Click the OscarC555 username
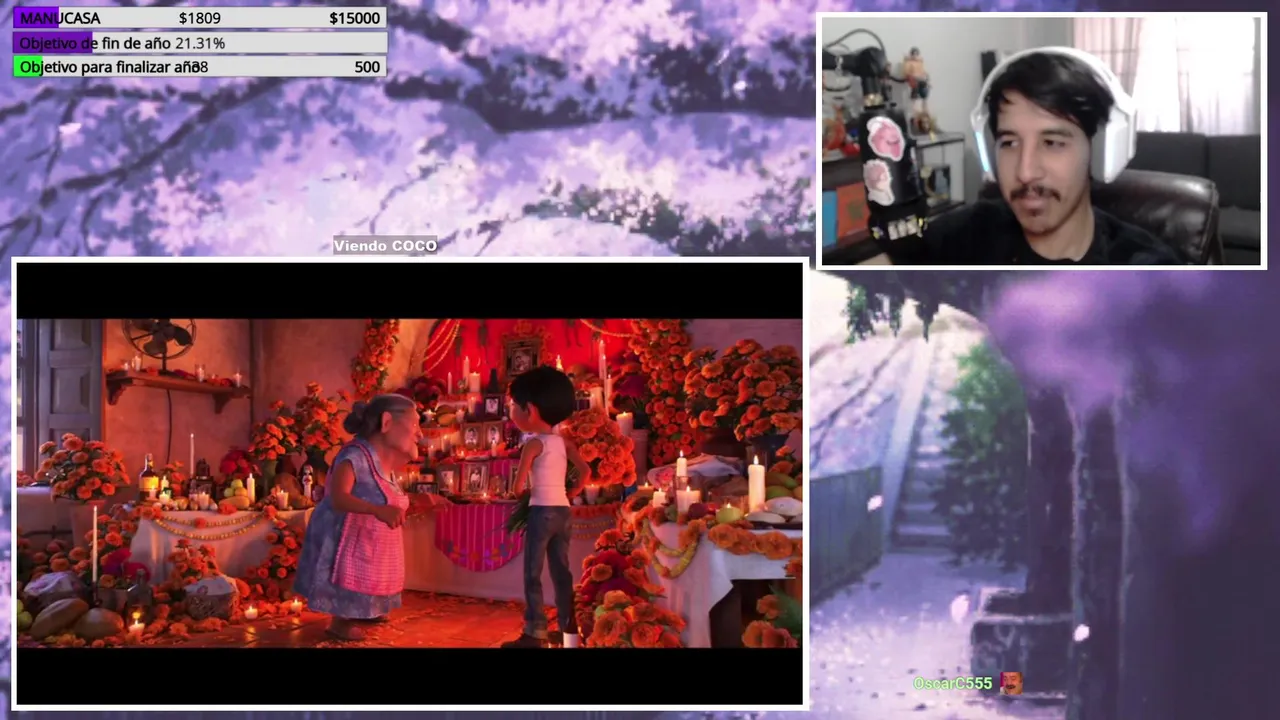Image resolution: width=1280 pixels, height=720 pixels. pos(953,683)
